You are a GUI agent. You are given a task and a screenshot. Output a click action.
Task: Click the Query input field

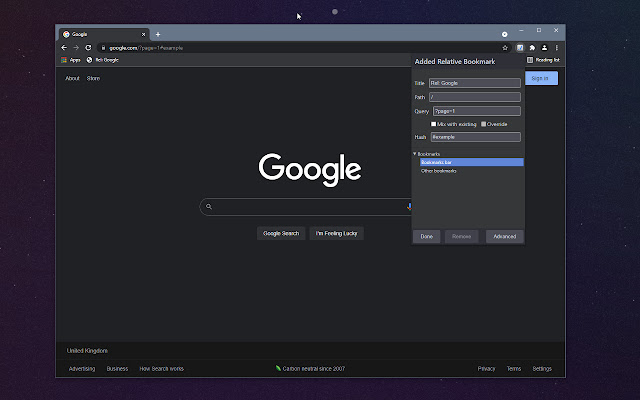point(477,111)
